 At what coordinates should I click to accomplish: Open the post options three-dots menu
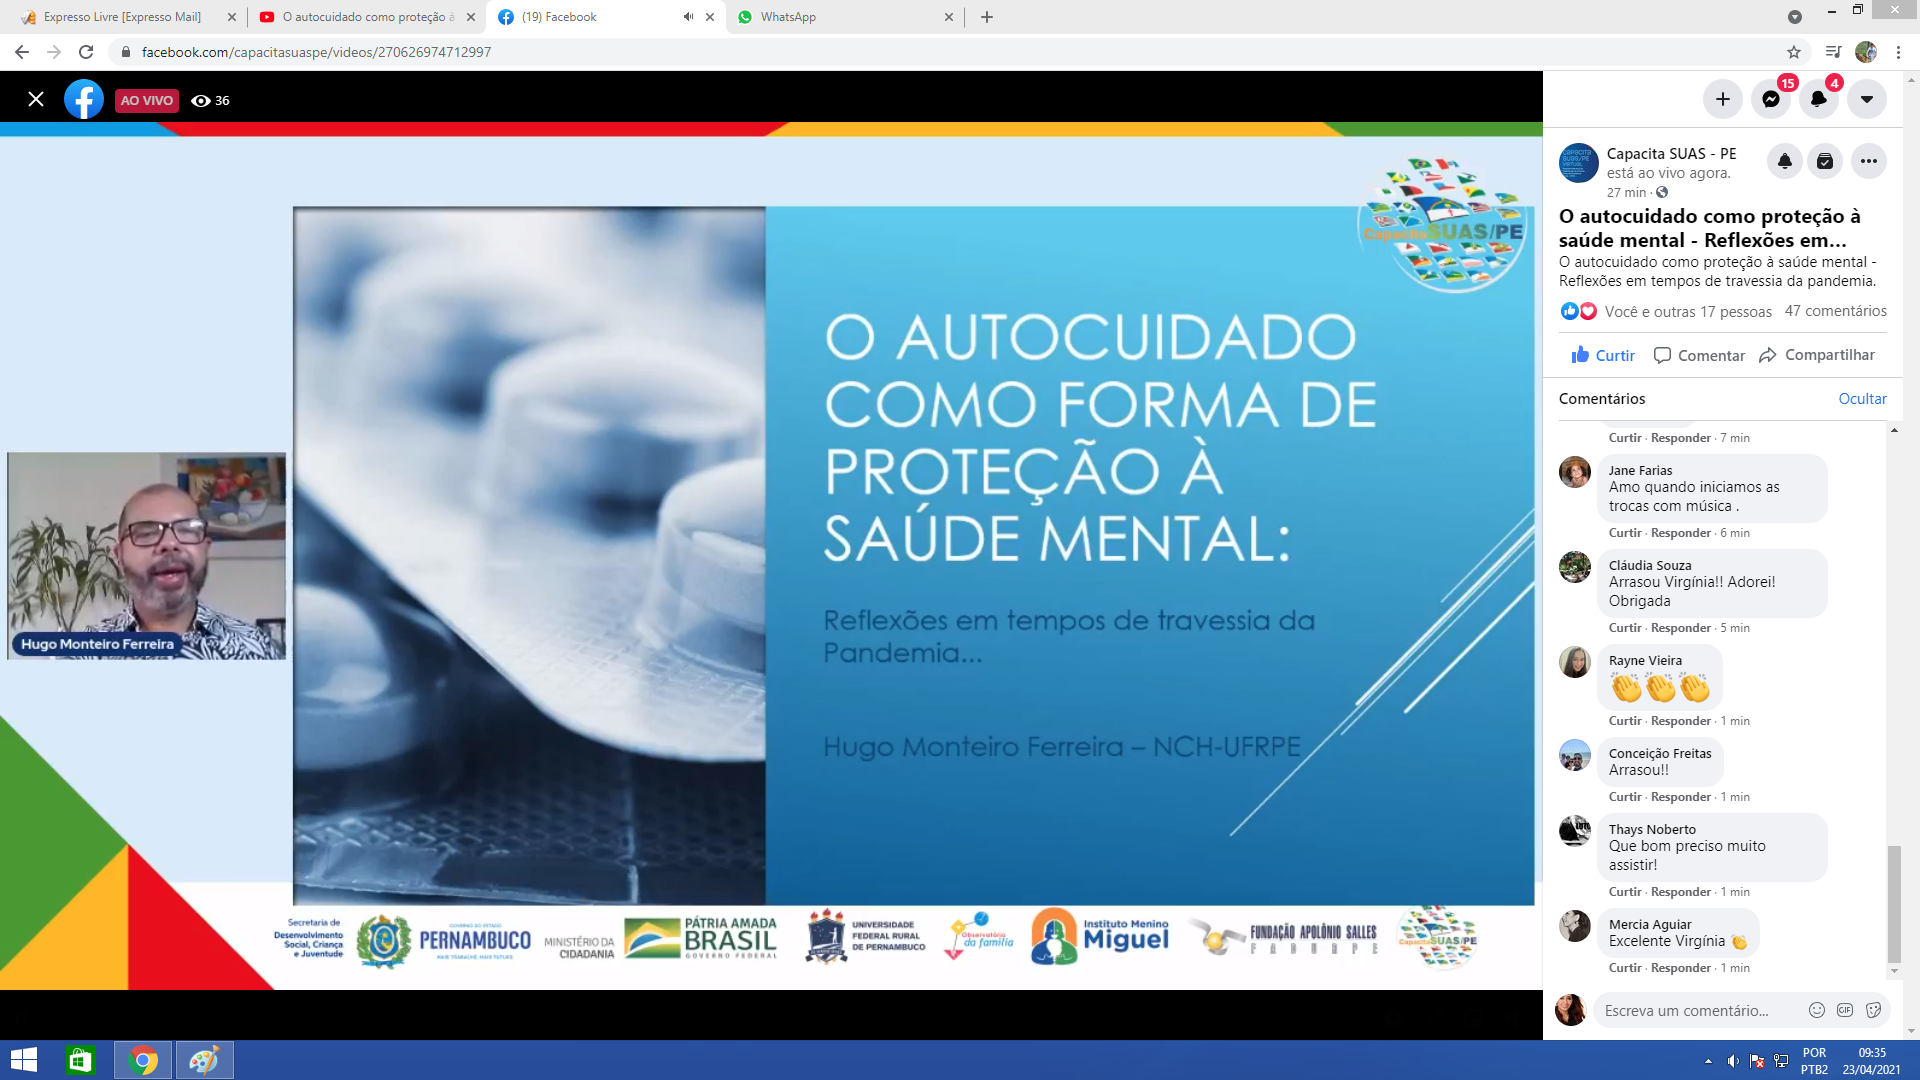pyautogui.click(x=1868, y=161)
